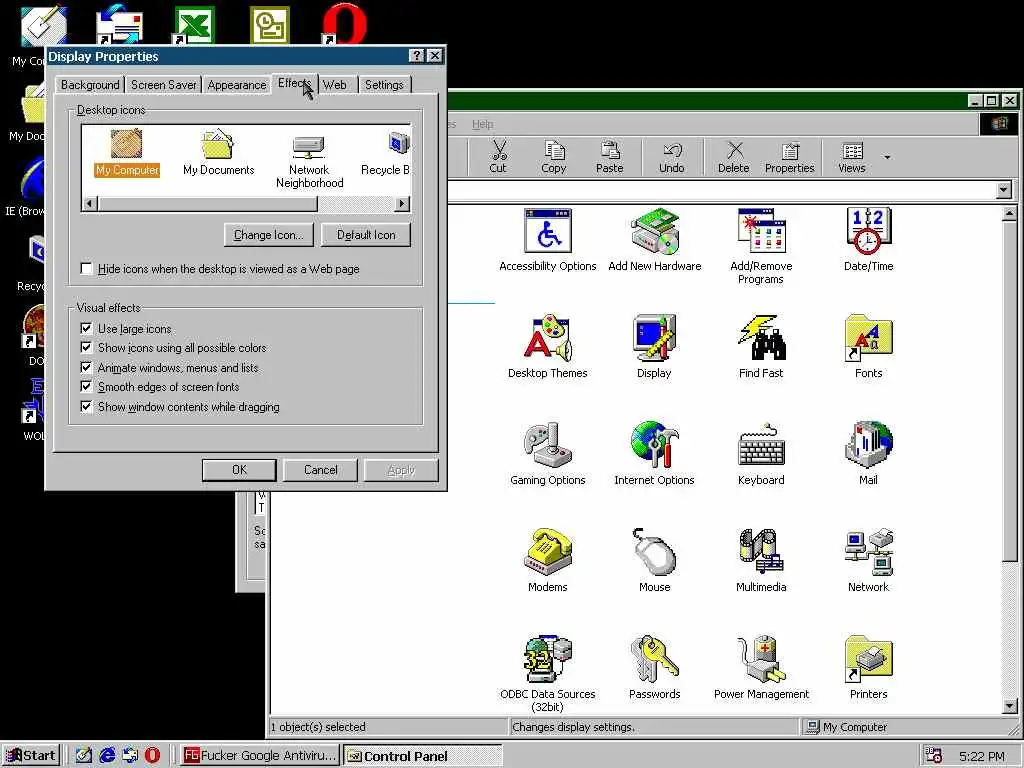Click the Cut toolbar button
The image size is (1024, 768).
point(498,157)
